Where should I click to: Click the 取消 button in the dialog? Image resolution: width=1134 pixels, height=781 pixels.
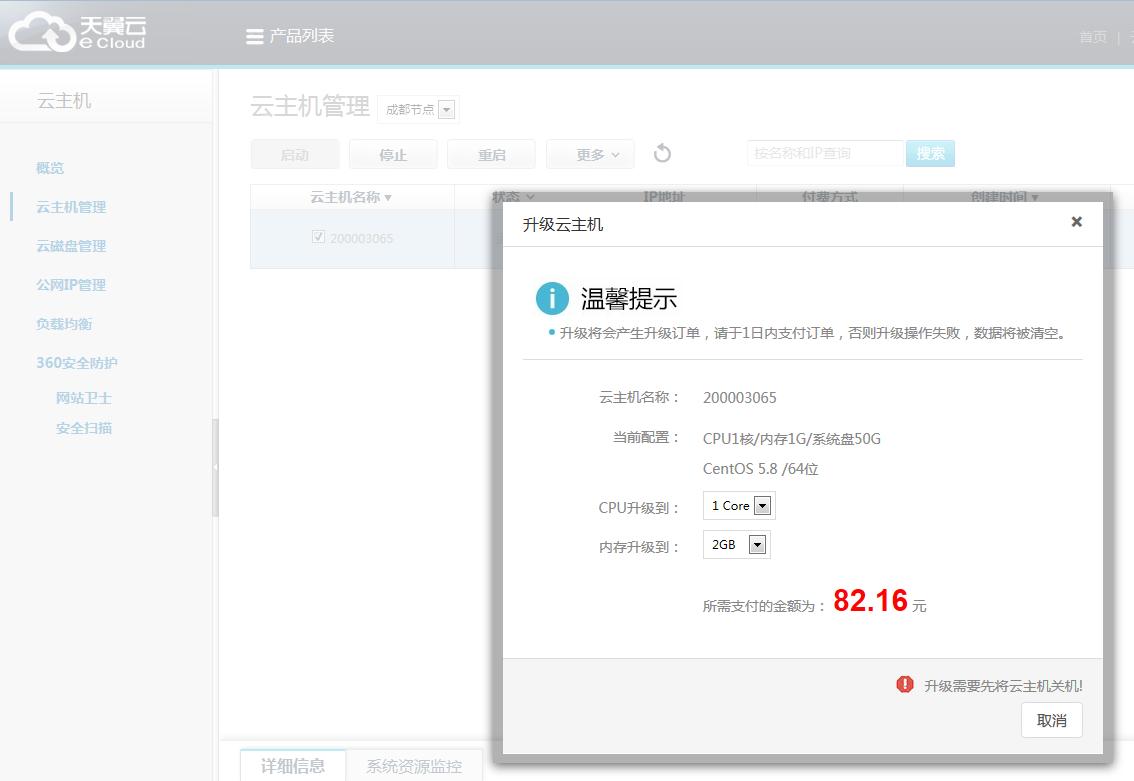click(1051, 721)
